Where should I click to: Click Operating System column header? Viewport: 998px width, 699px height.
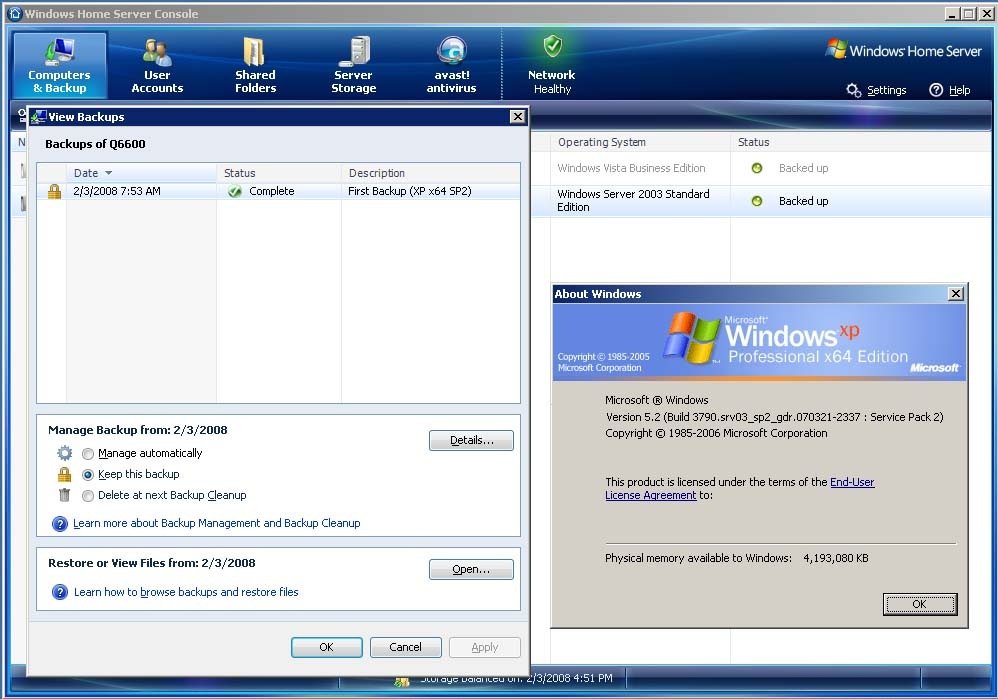(x=640, y=142)
